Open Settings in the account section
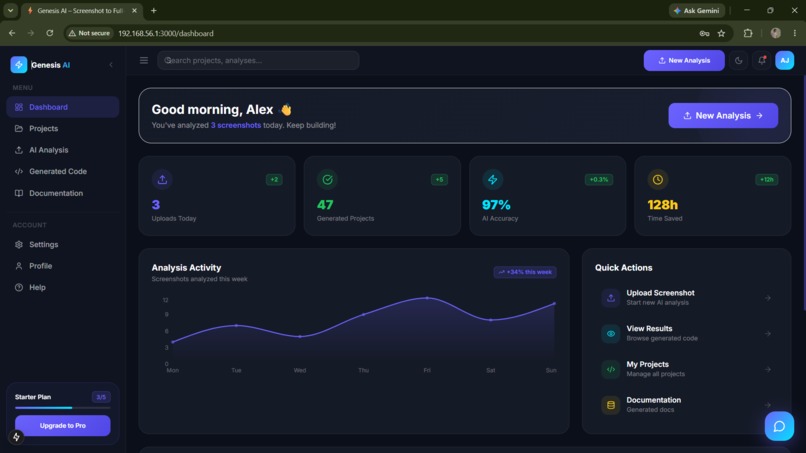 click(63, 244)
